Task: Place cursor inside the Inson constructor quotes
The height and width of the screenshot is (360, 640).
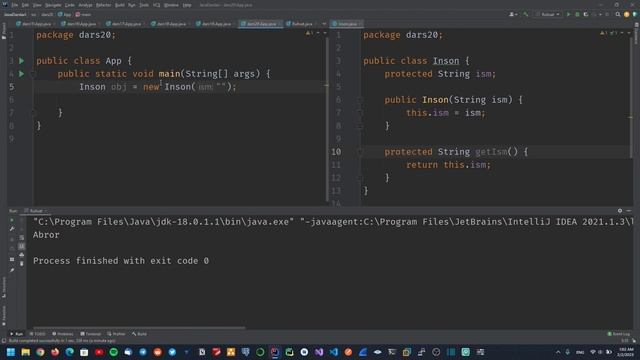Action: [x=221, y=87]
